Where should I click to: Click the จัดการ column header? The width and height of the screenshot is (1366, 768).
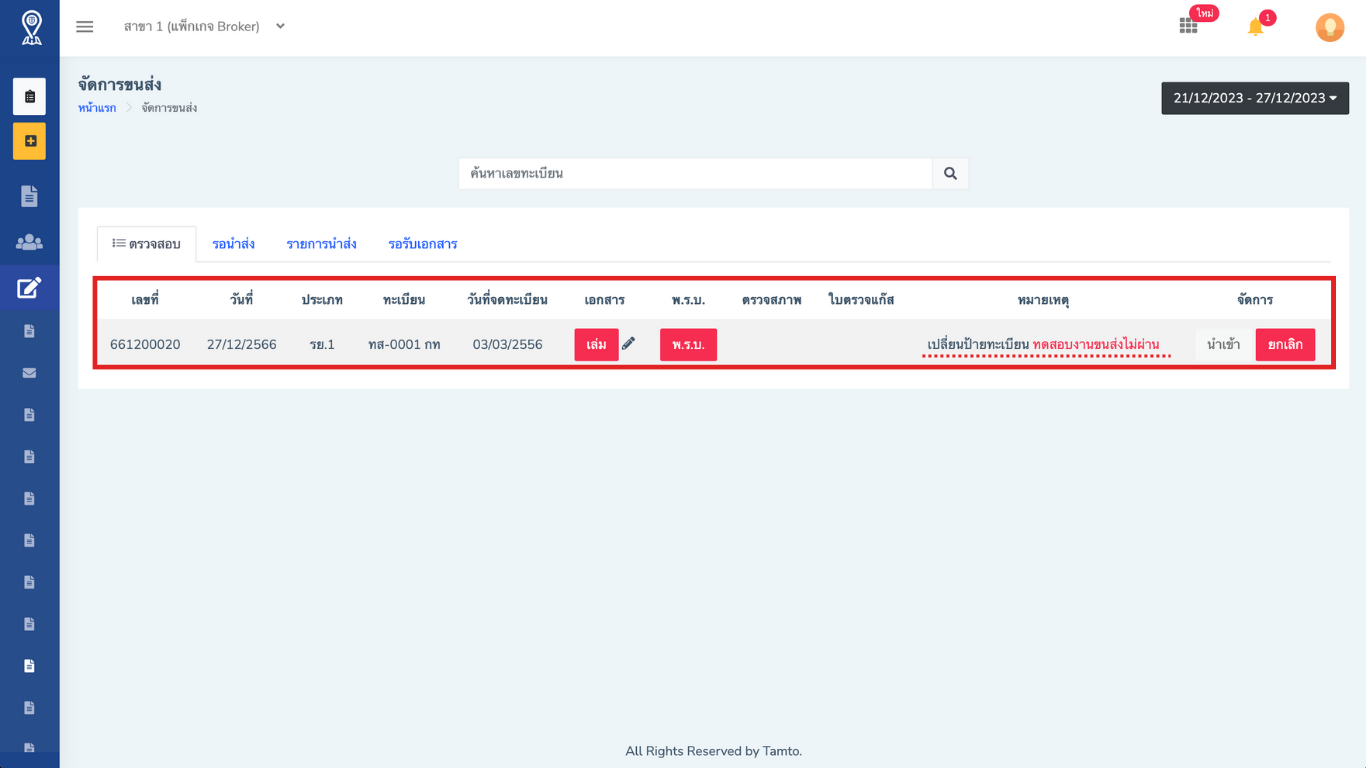click(1255, 300)
